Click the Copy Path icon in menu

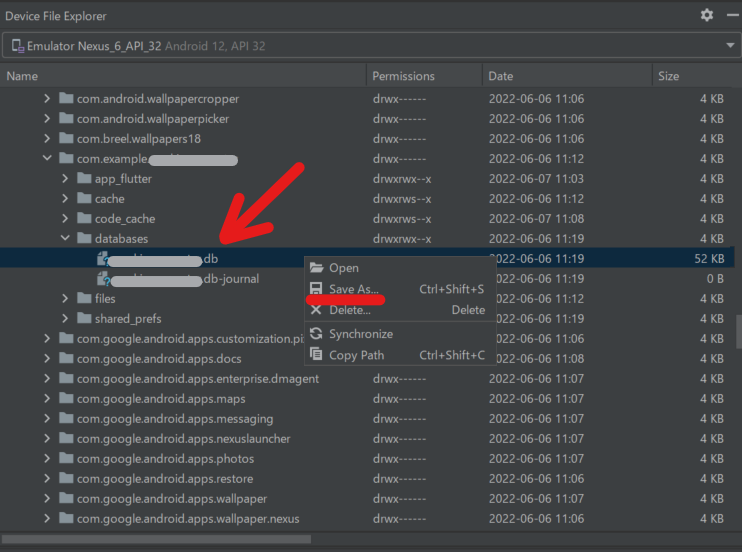(316, 354)
